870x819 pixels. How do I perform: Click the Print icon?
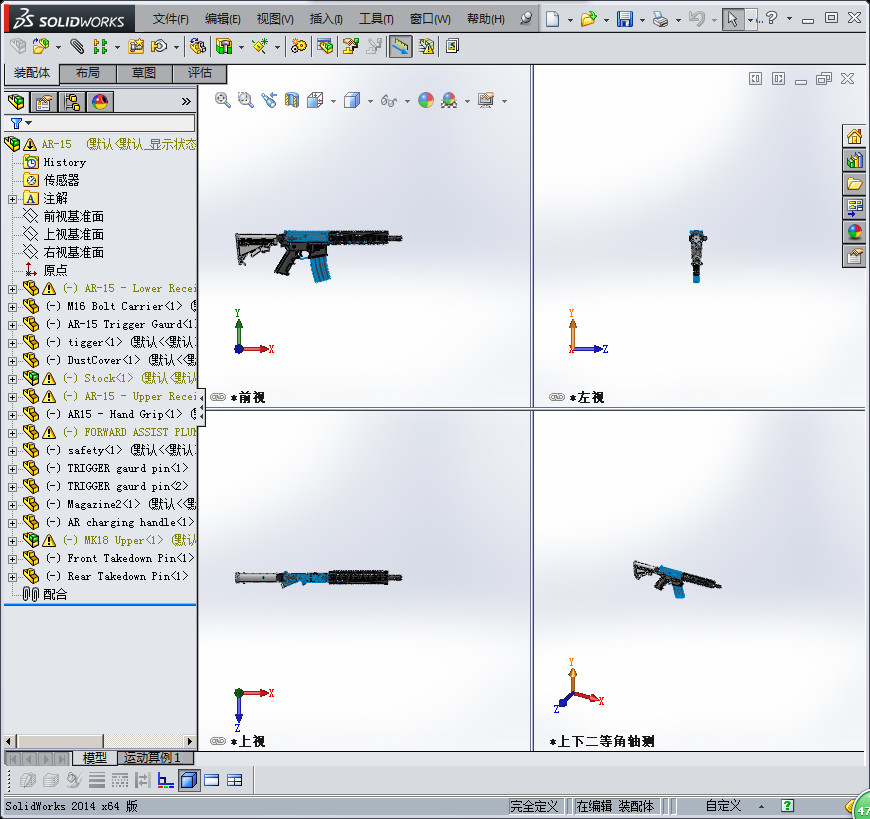(x=660, y=19)
